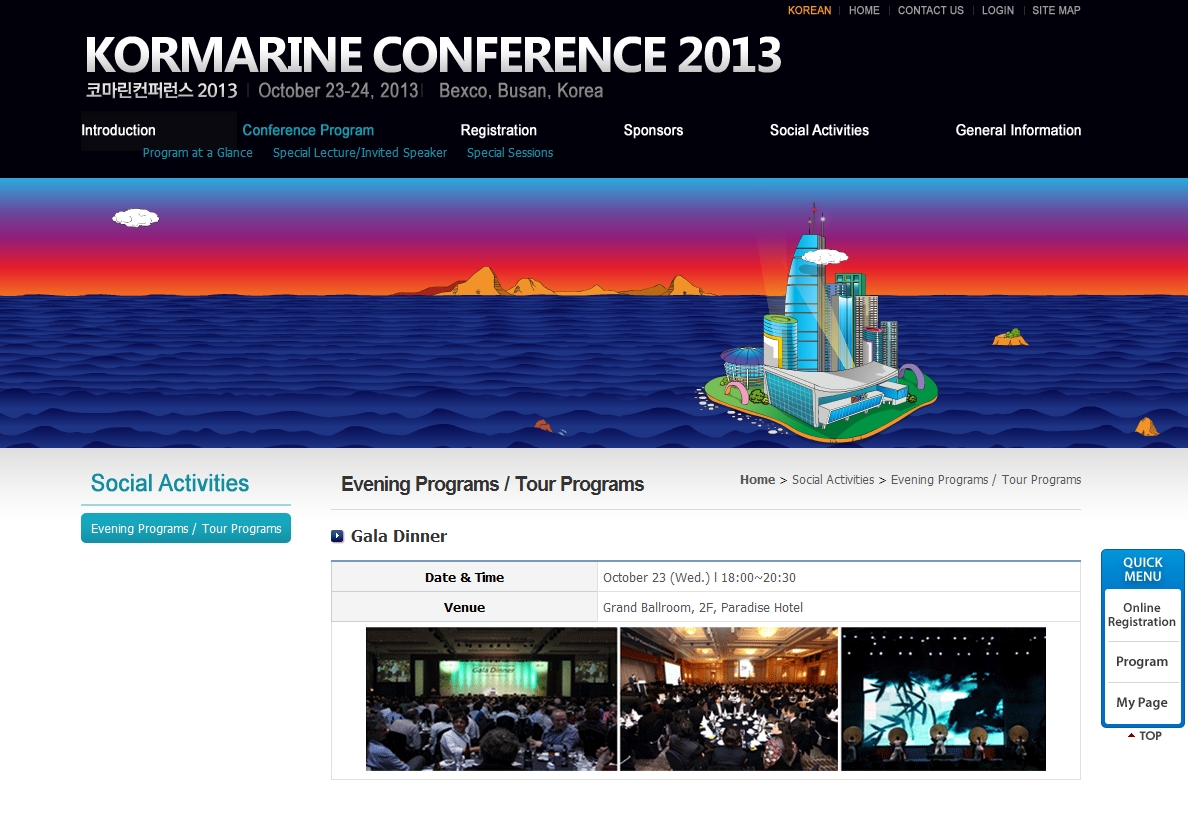Viewport: 1188px width, 820px height.
Task: Select Special Sessions submenu item
Action: click(x=510, y=153)
